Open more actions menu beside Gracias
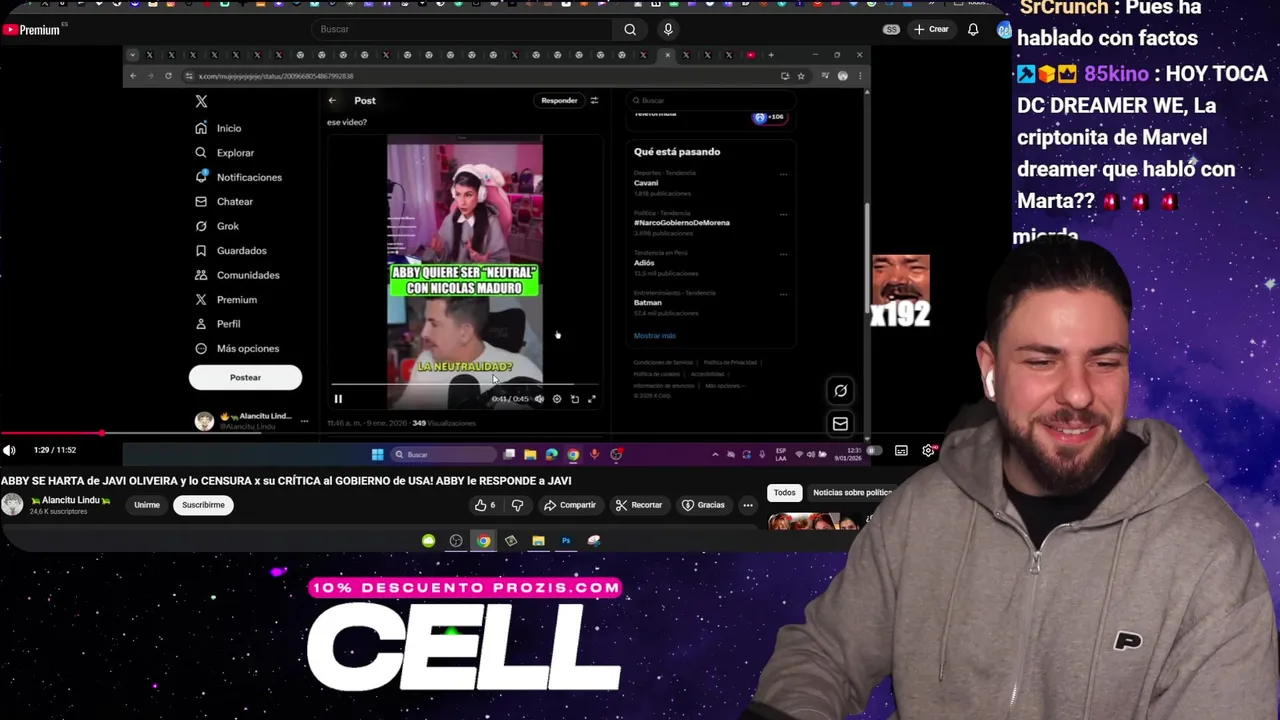This screenshot has height=720, width=1280. click(748, 505)
